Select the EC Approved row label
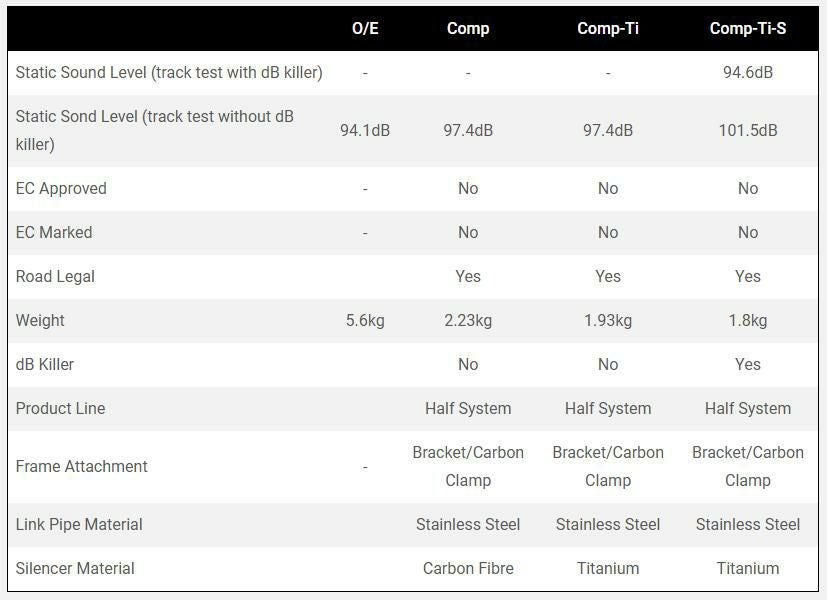Image resolution: width=827 pixels, height=600 pixels. pyautogui.click(x=61, y=188)
